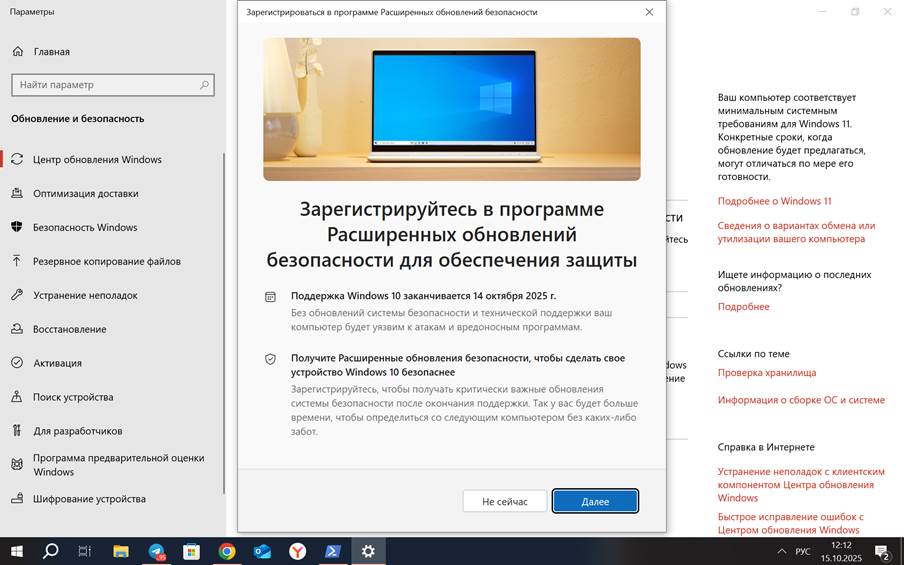904x565 pixels.
Task: Click the Безопасность Windows shield icon
Action: [17, 227]
